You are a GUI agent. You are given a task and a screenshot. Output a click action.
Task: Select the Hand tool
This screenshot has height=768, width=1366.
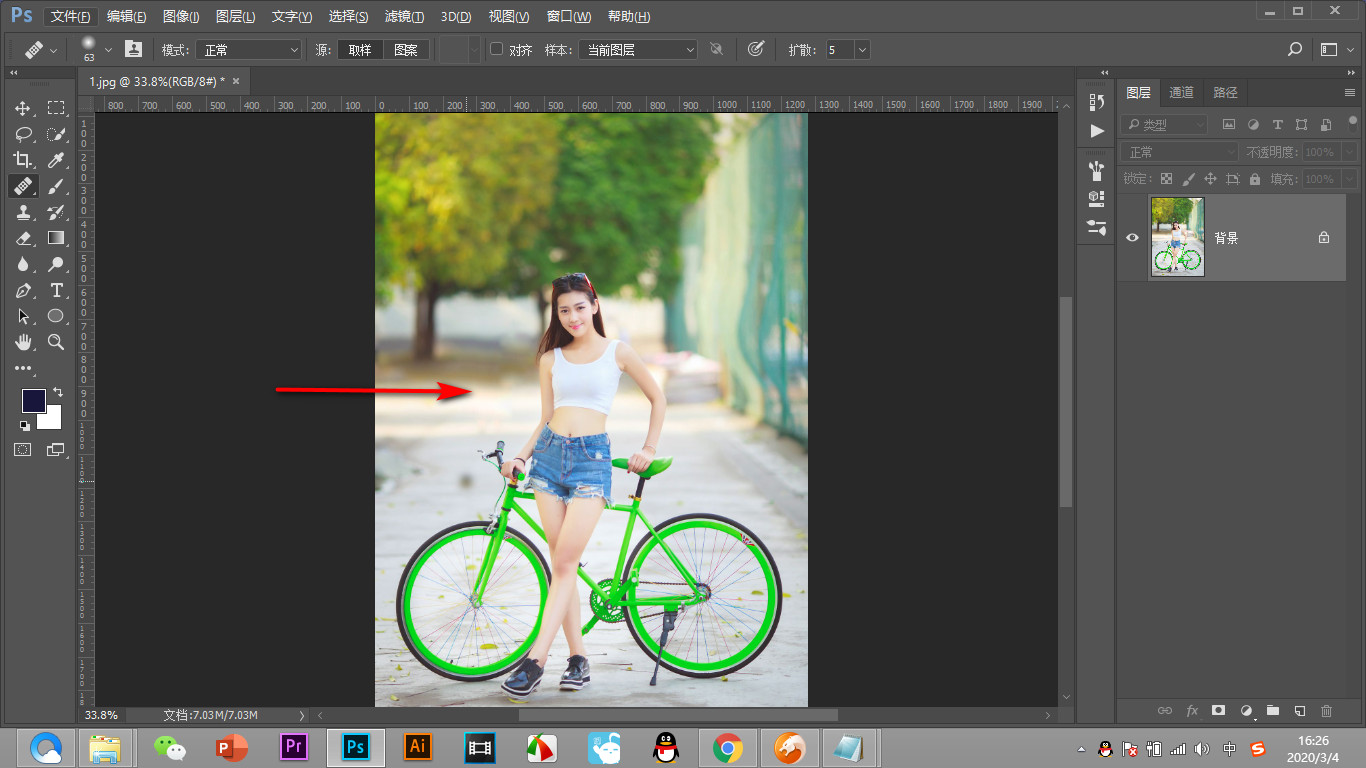tap(23, 342)
